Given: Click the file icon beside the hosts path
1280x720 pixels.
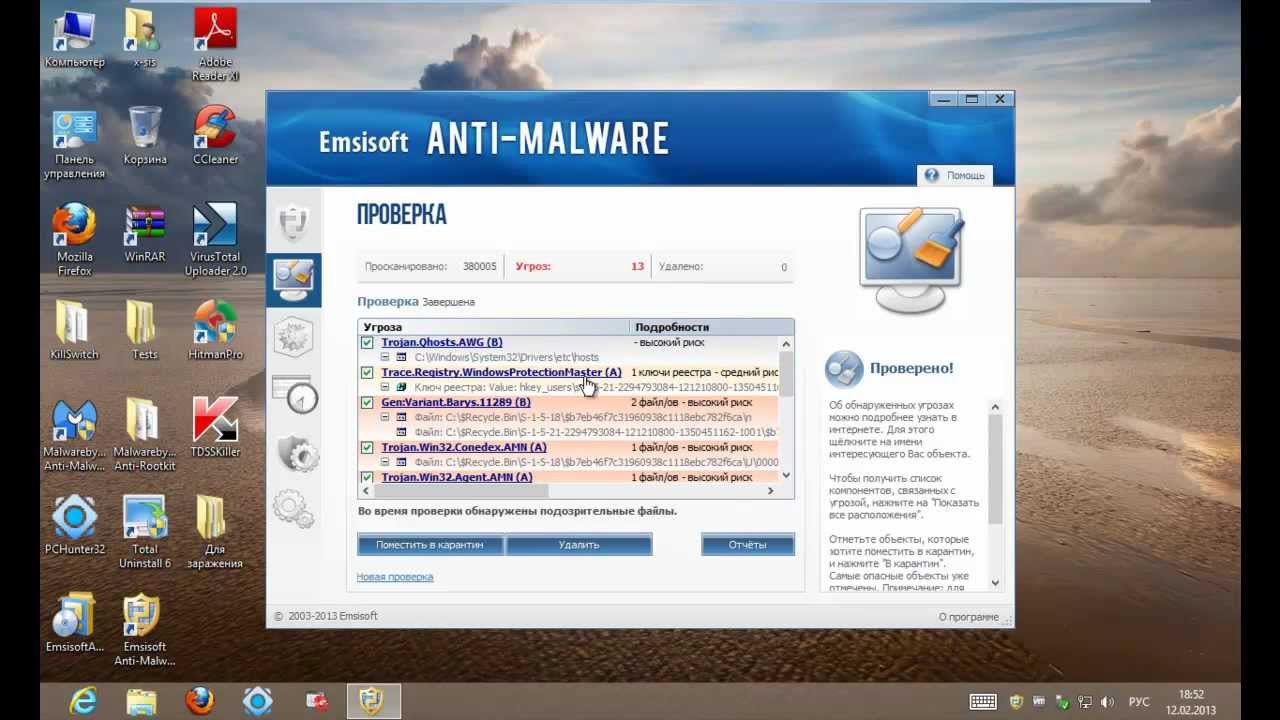Looking at the screenshot, I should pyautogui.click(x=402, y=357).
